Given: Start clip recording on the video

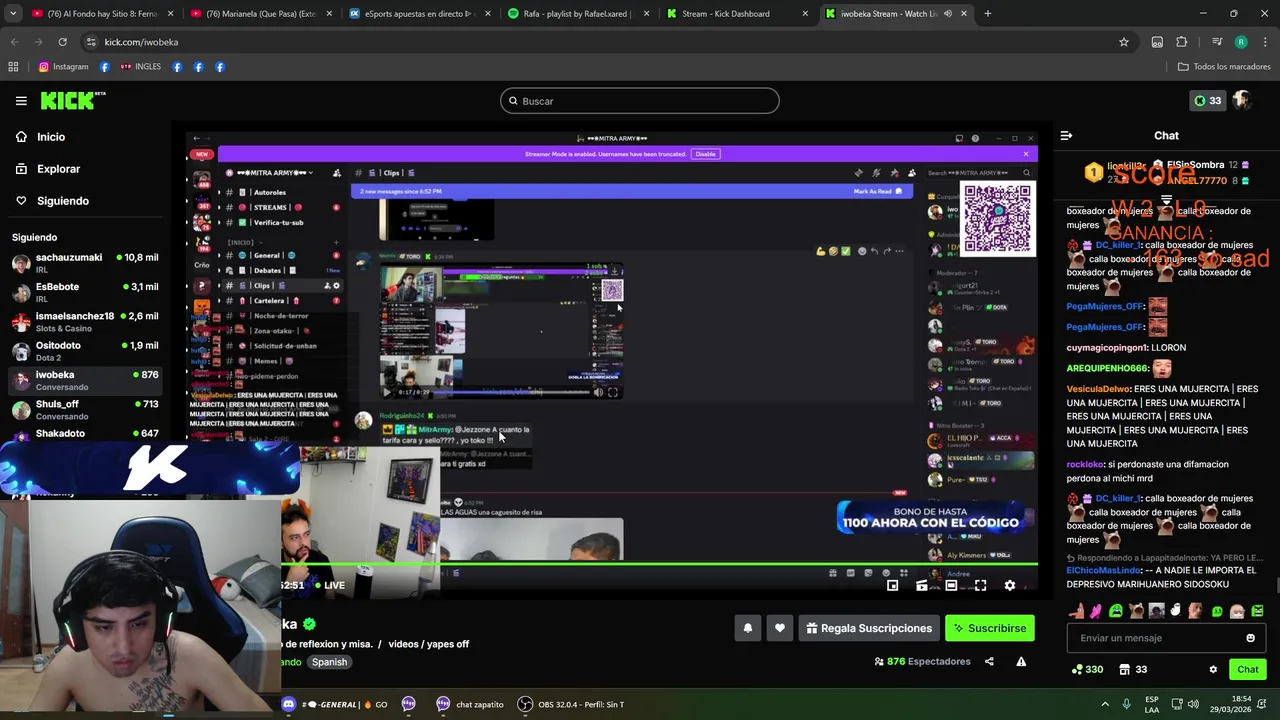Looking at the screenshot, I should (921, 586).
